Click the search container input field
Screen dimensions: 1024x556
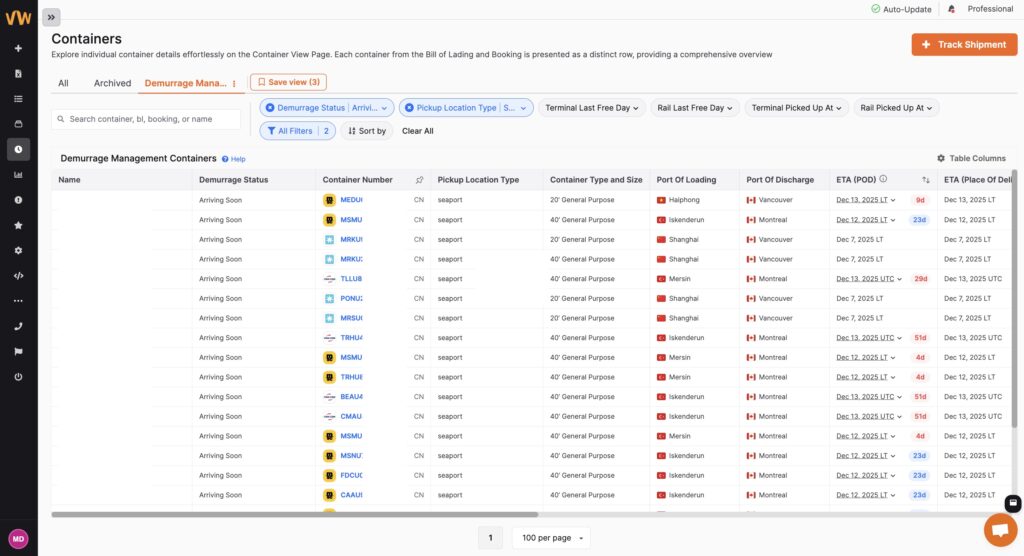pyautogui.click(x=146, y=119)
